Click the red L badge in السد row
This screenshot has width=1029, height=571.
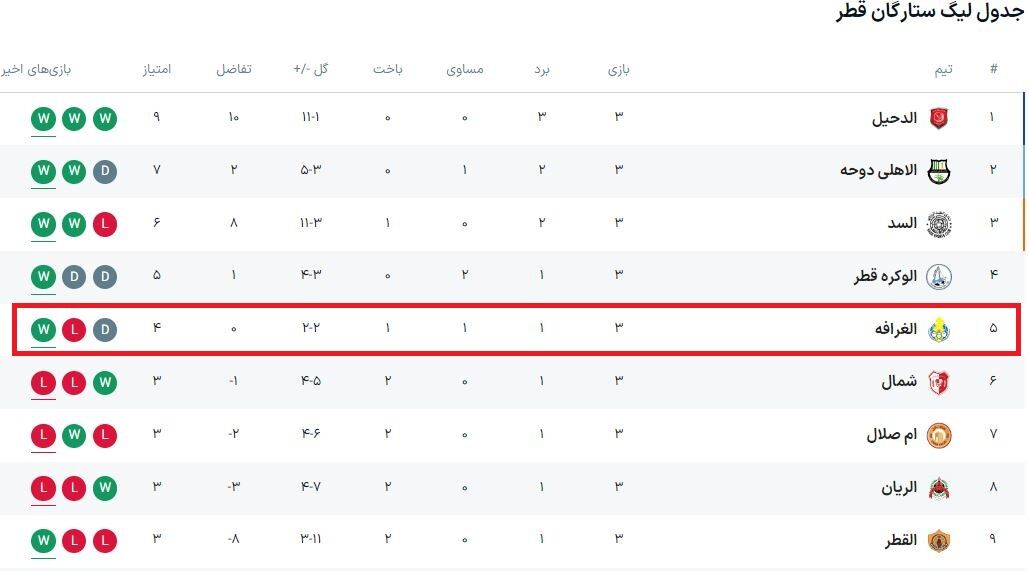(105, 223)
